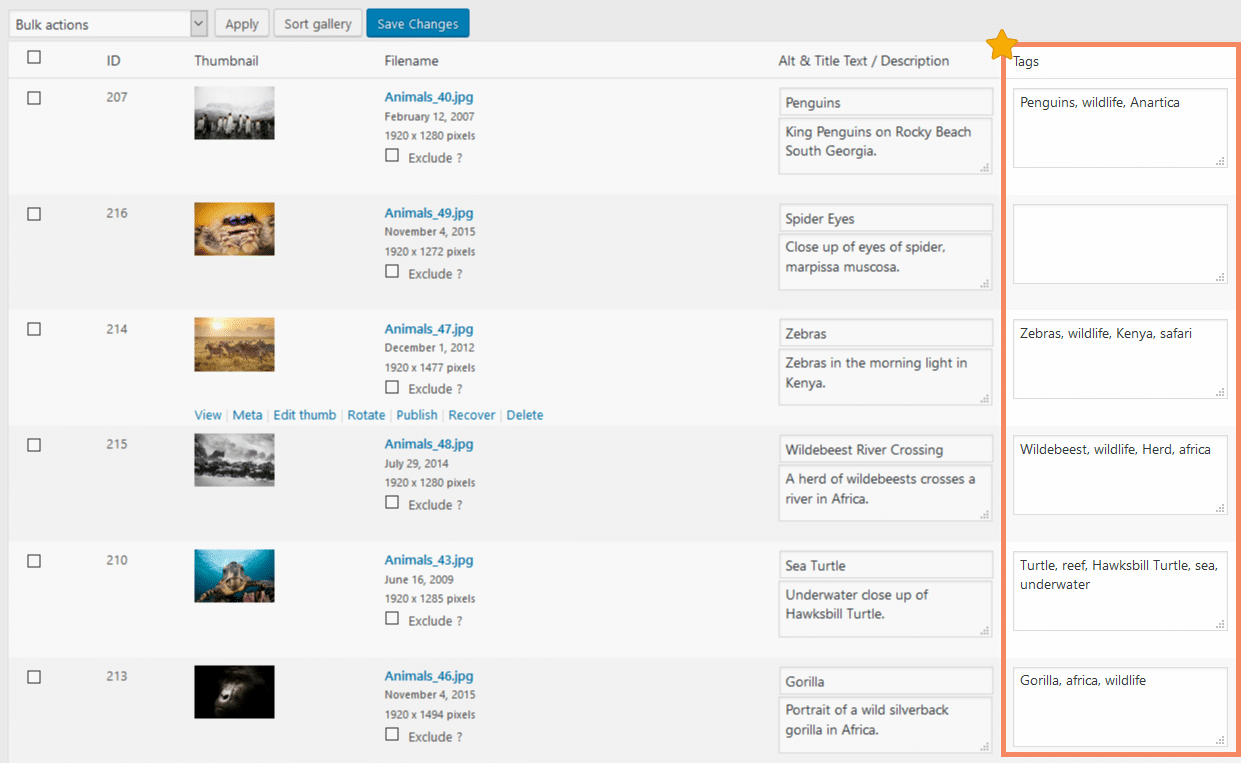This screenshot has height=763, width=1241.
Task: Click the tags box with Turtle, reef
Action: click(1120, 591)
